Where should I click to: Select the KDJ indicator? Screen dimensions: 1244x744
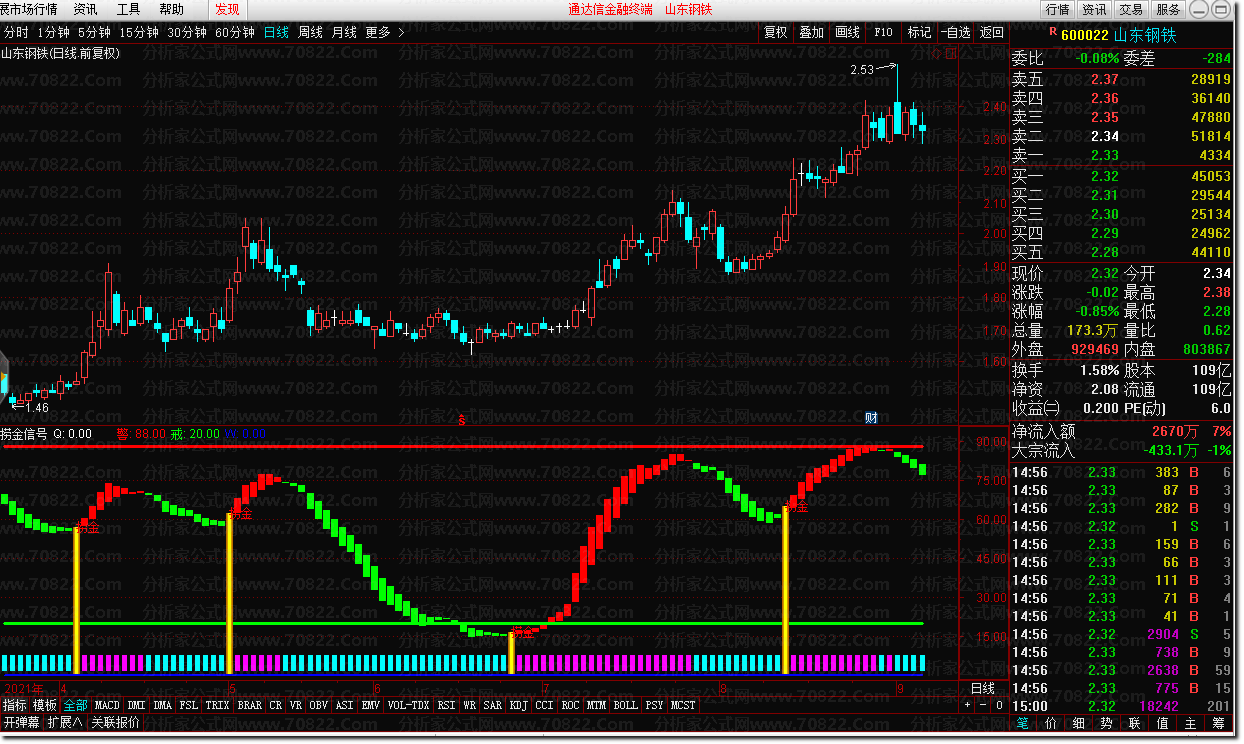click(518, 705)
